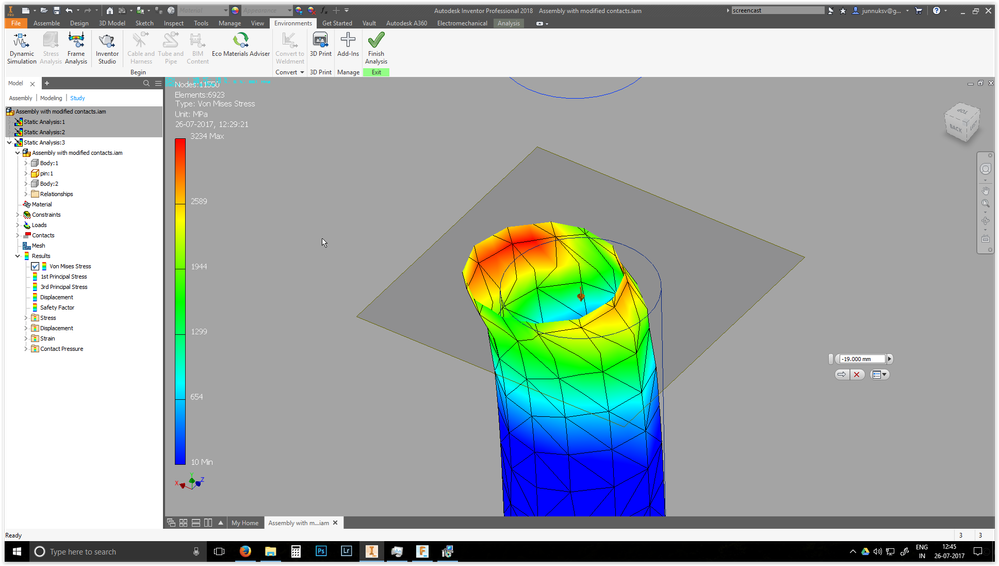Switch to Modeling browser view
Image resolution: width=999 pixels, height=566 pixels.
point(51,98)
